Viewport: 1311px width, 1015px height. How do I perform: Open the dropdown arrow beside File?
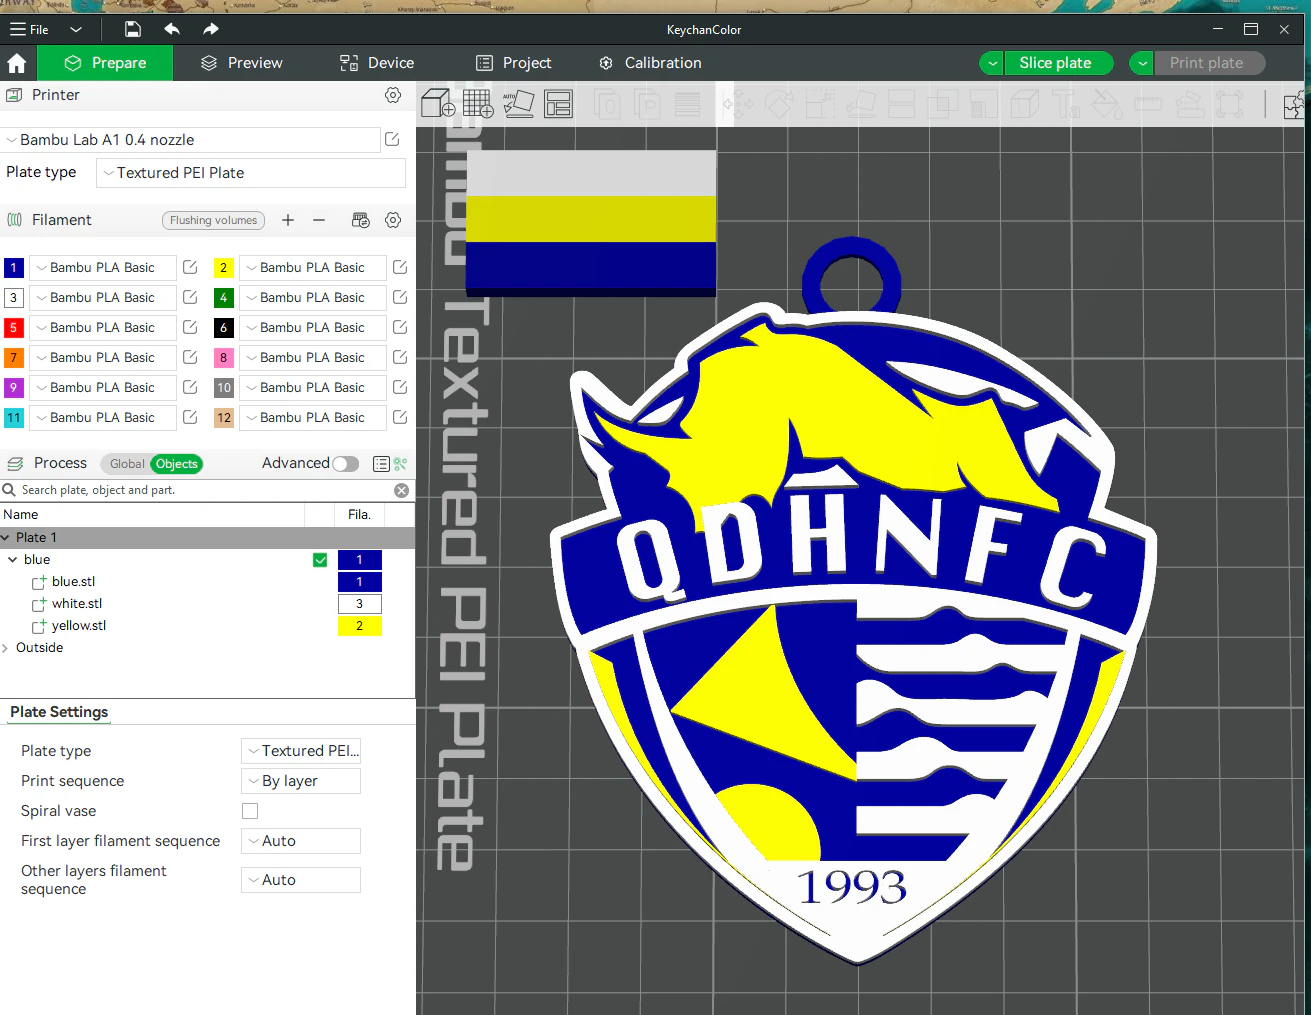pos(76,29)
